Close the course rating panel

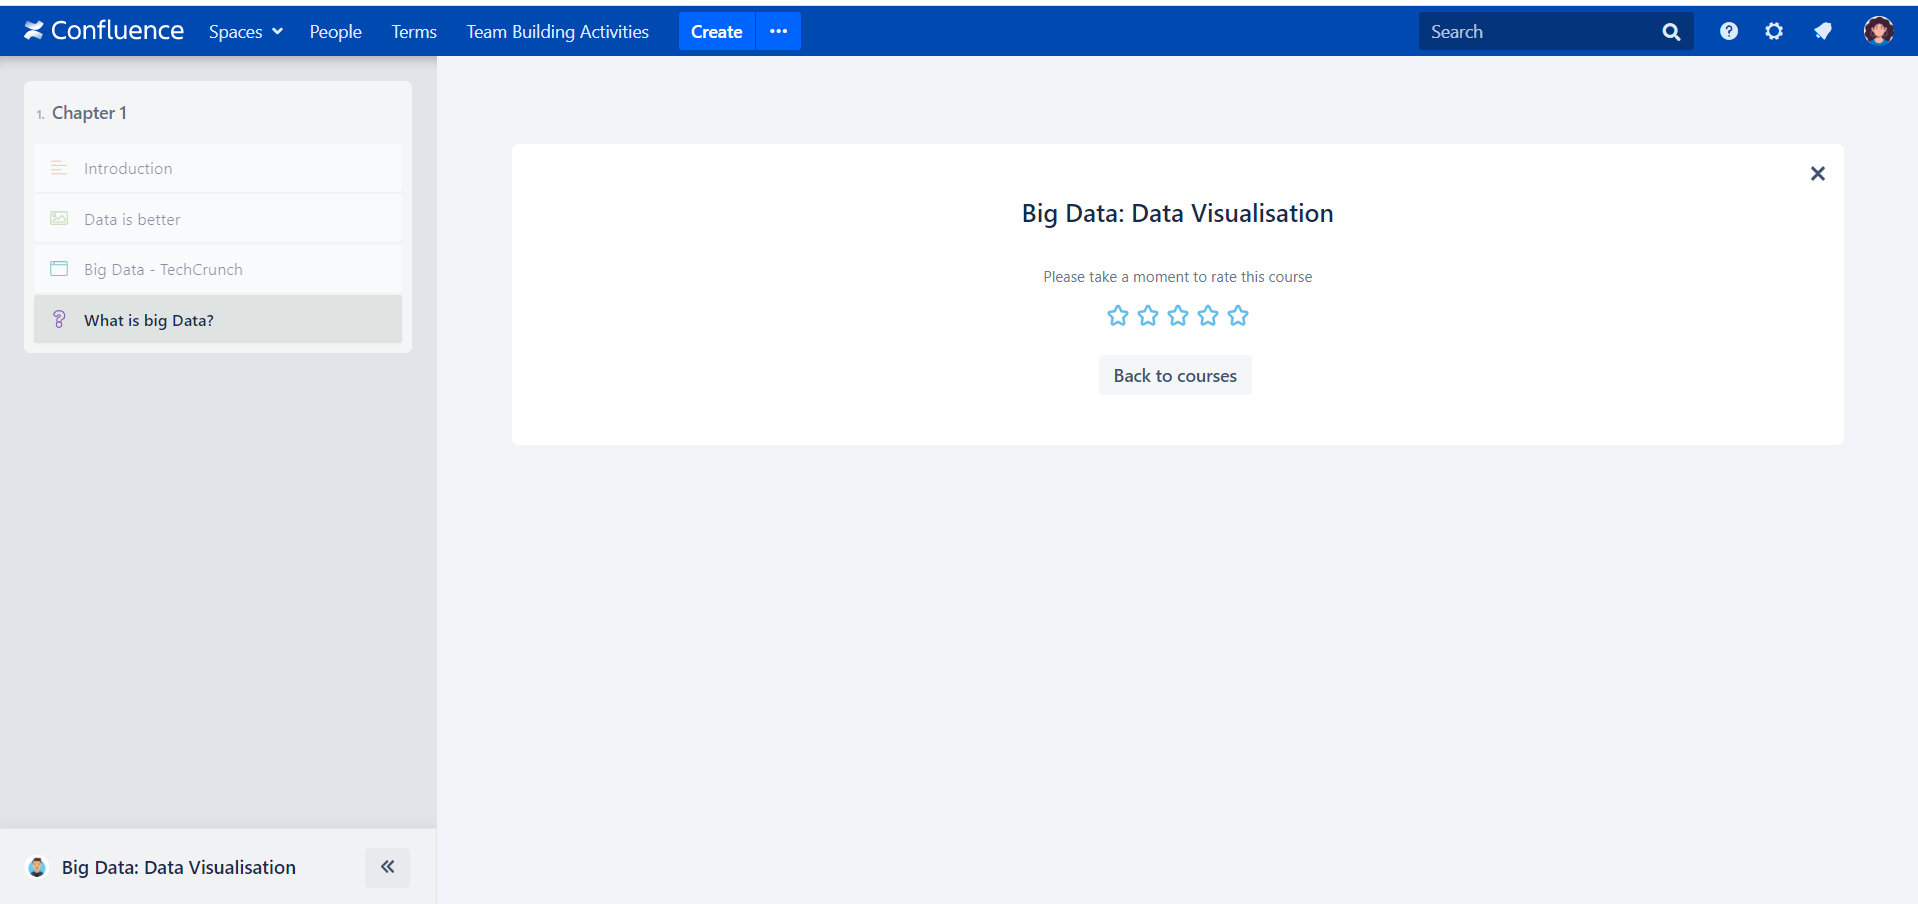[1817, 174]
